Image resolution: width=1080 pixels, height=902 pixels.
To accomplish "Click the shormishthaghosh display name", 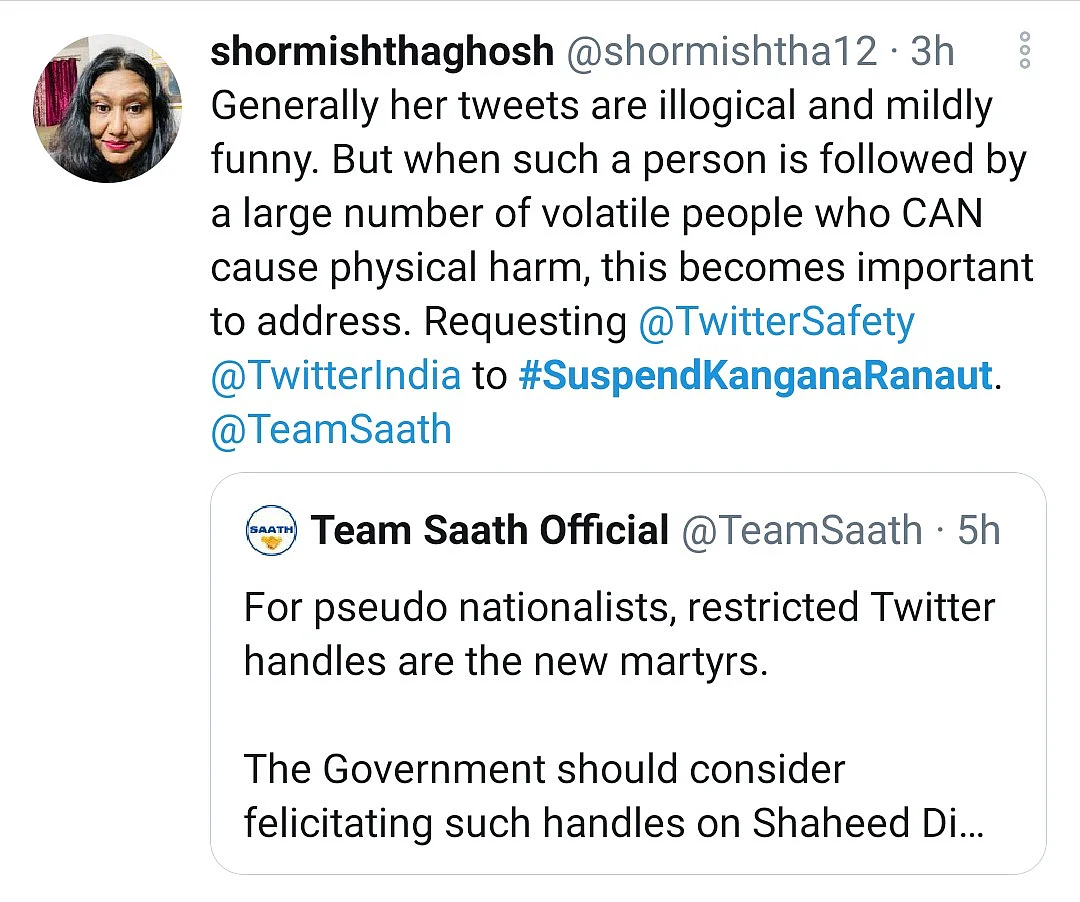I will coord(382,52).
